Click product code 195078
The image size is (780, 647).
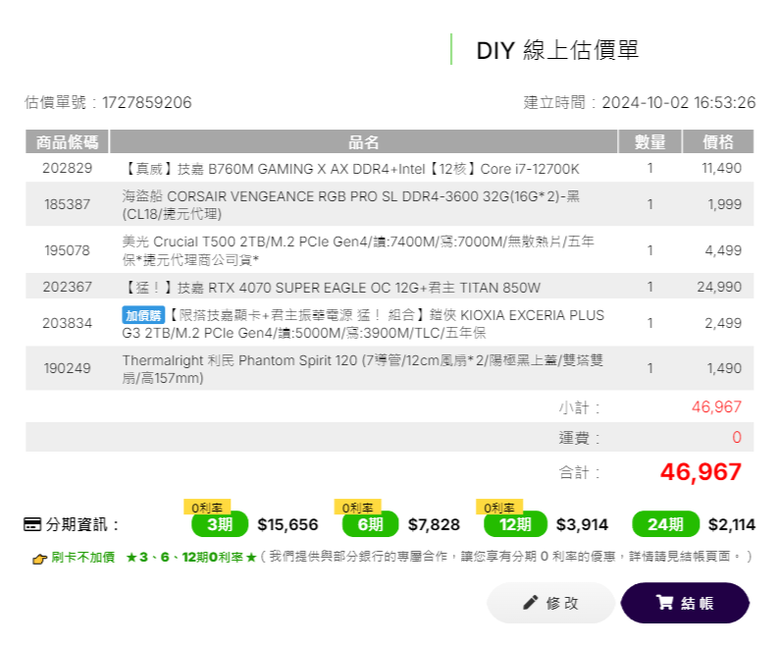[67, 250]
